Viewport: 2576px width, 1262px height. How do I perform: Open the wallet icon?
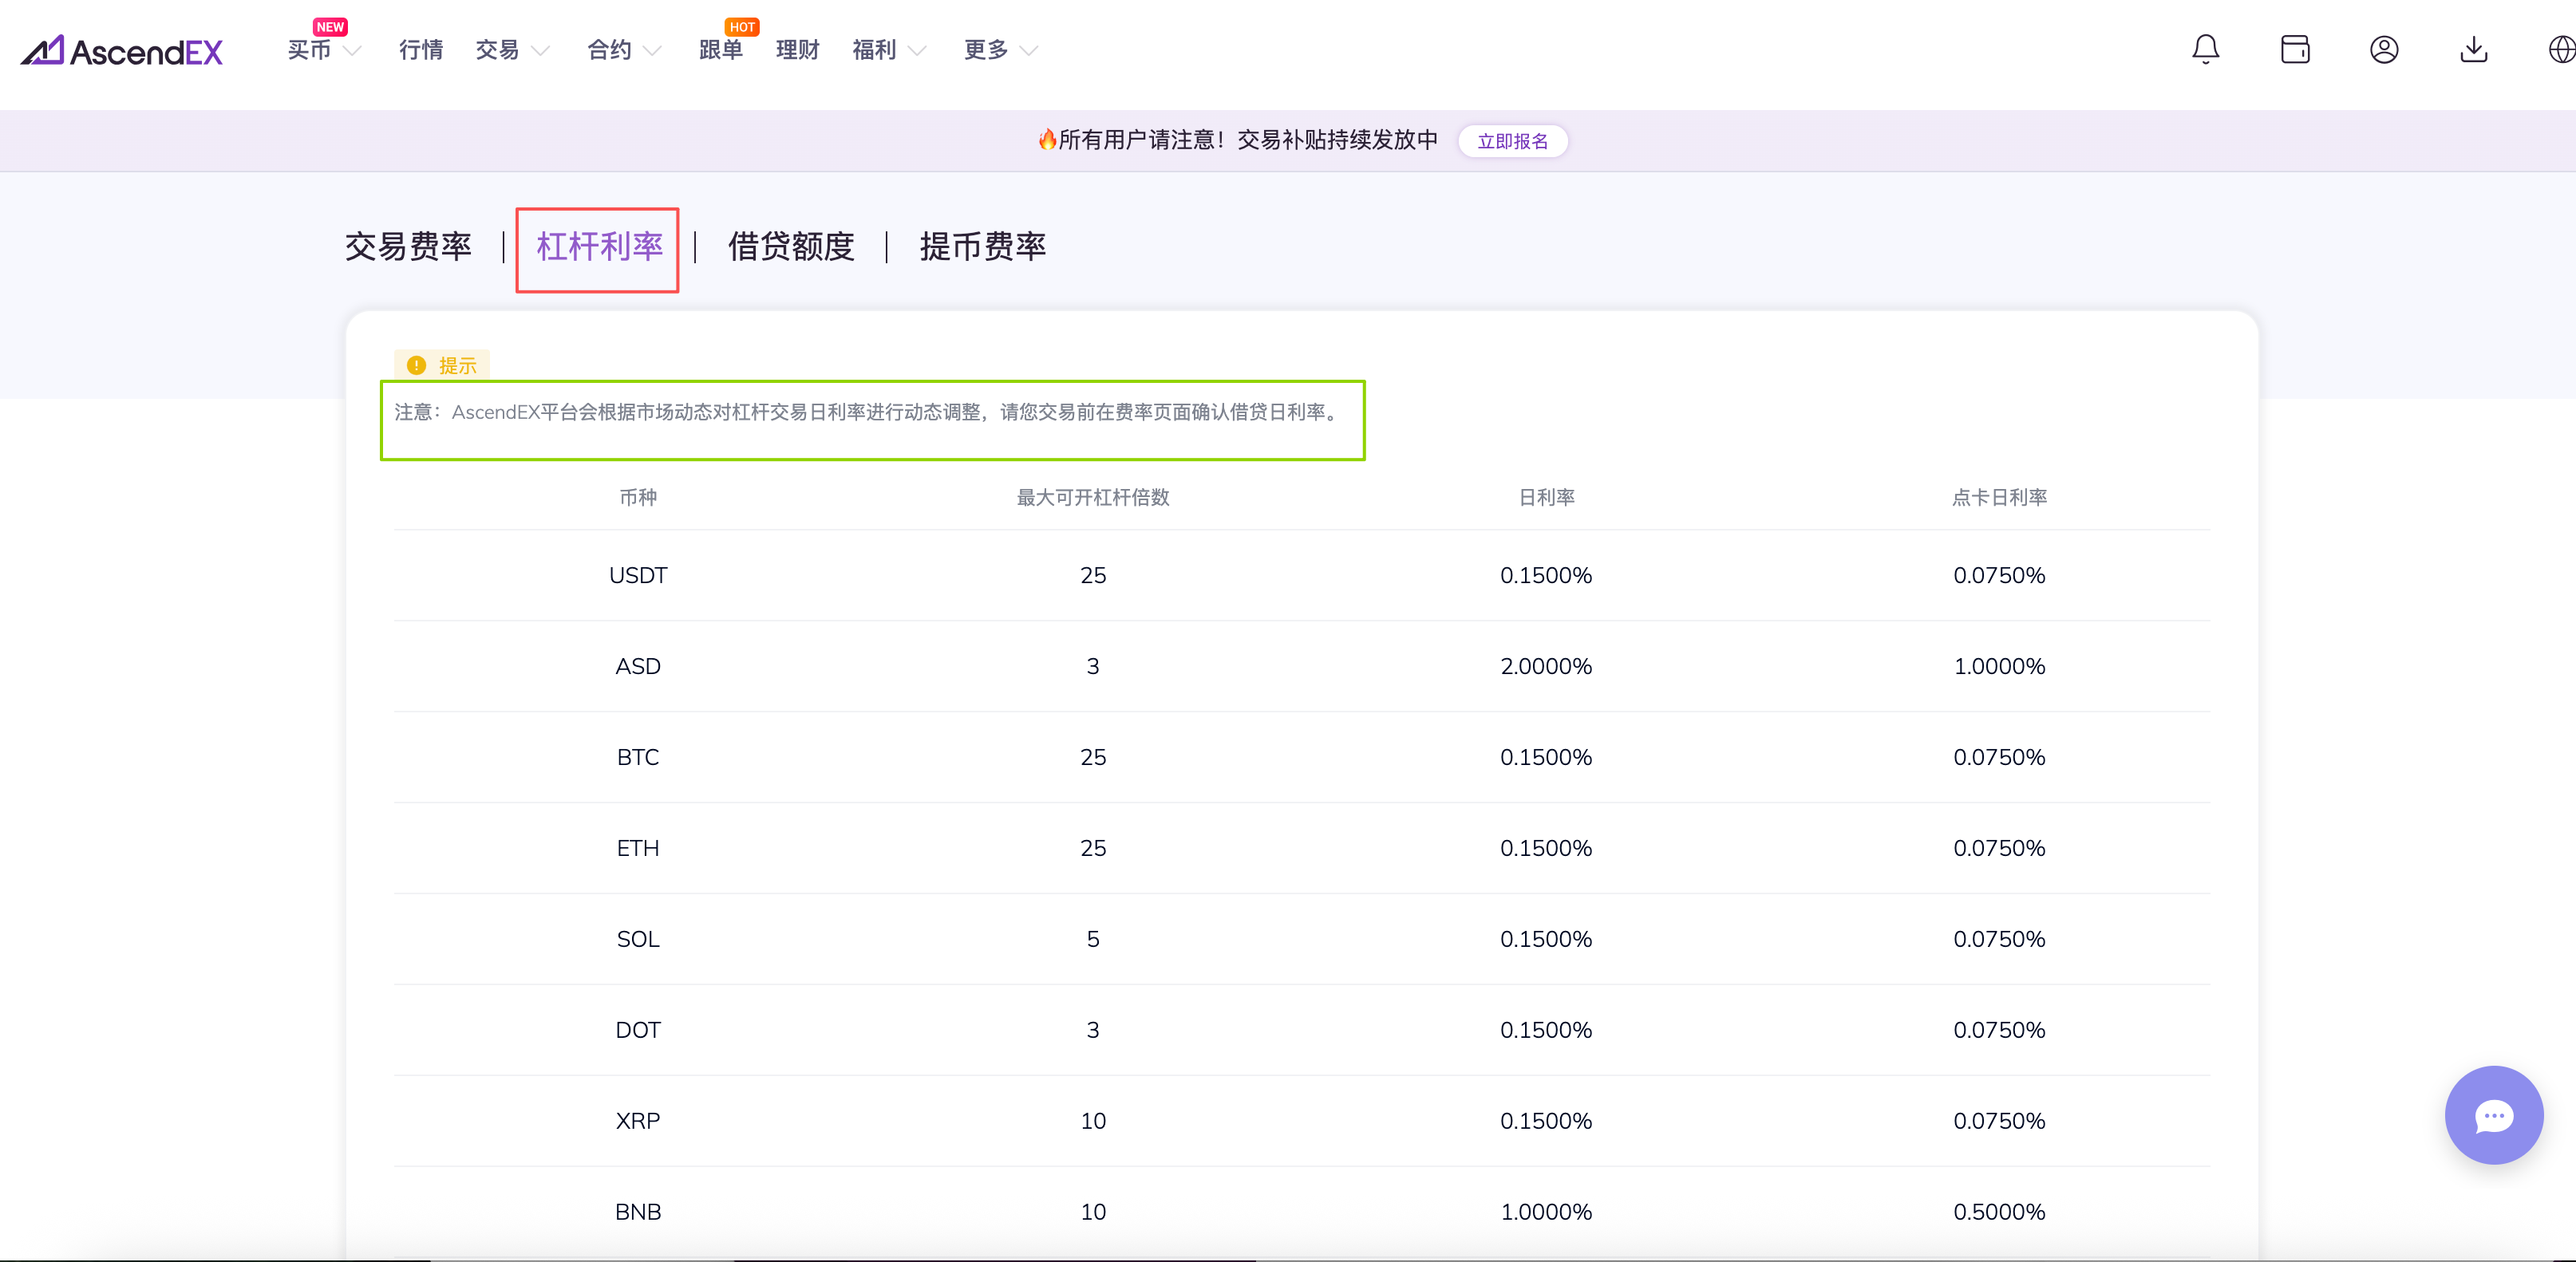pos(2294,49)
